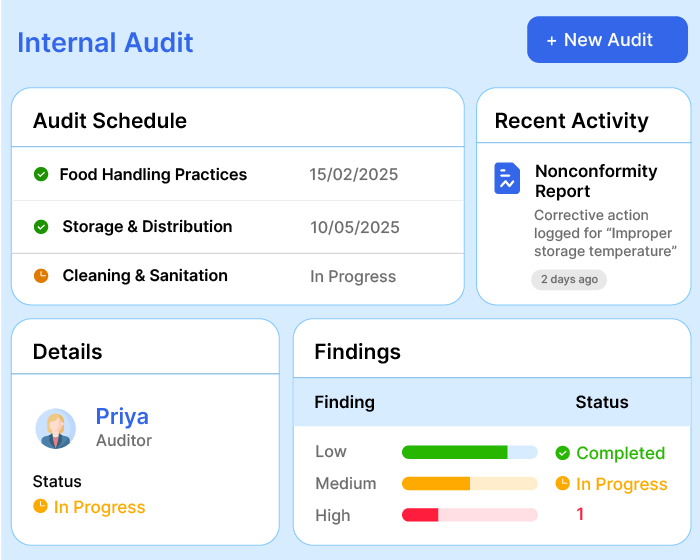The image size is (700, 560).
Task: Click the Nonconformity Report document icon
Action: [x=507, y=179]
